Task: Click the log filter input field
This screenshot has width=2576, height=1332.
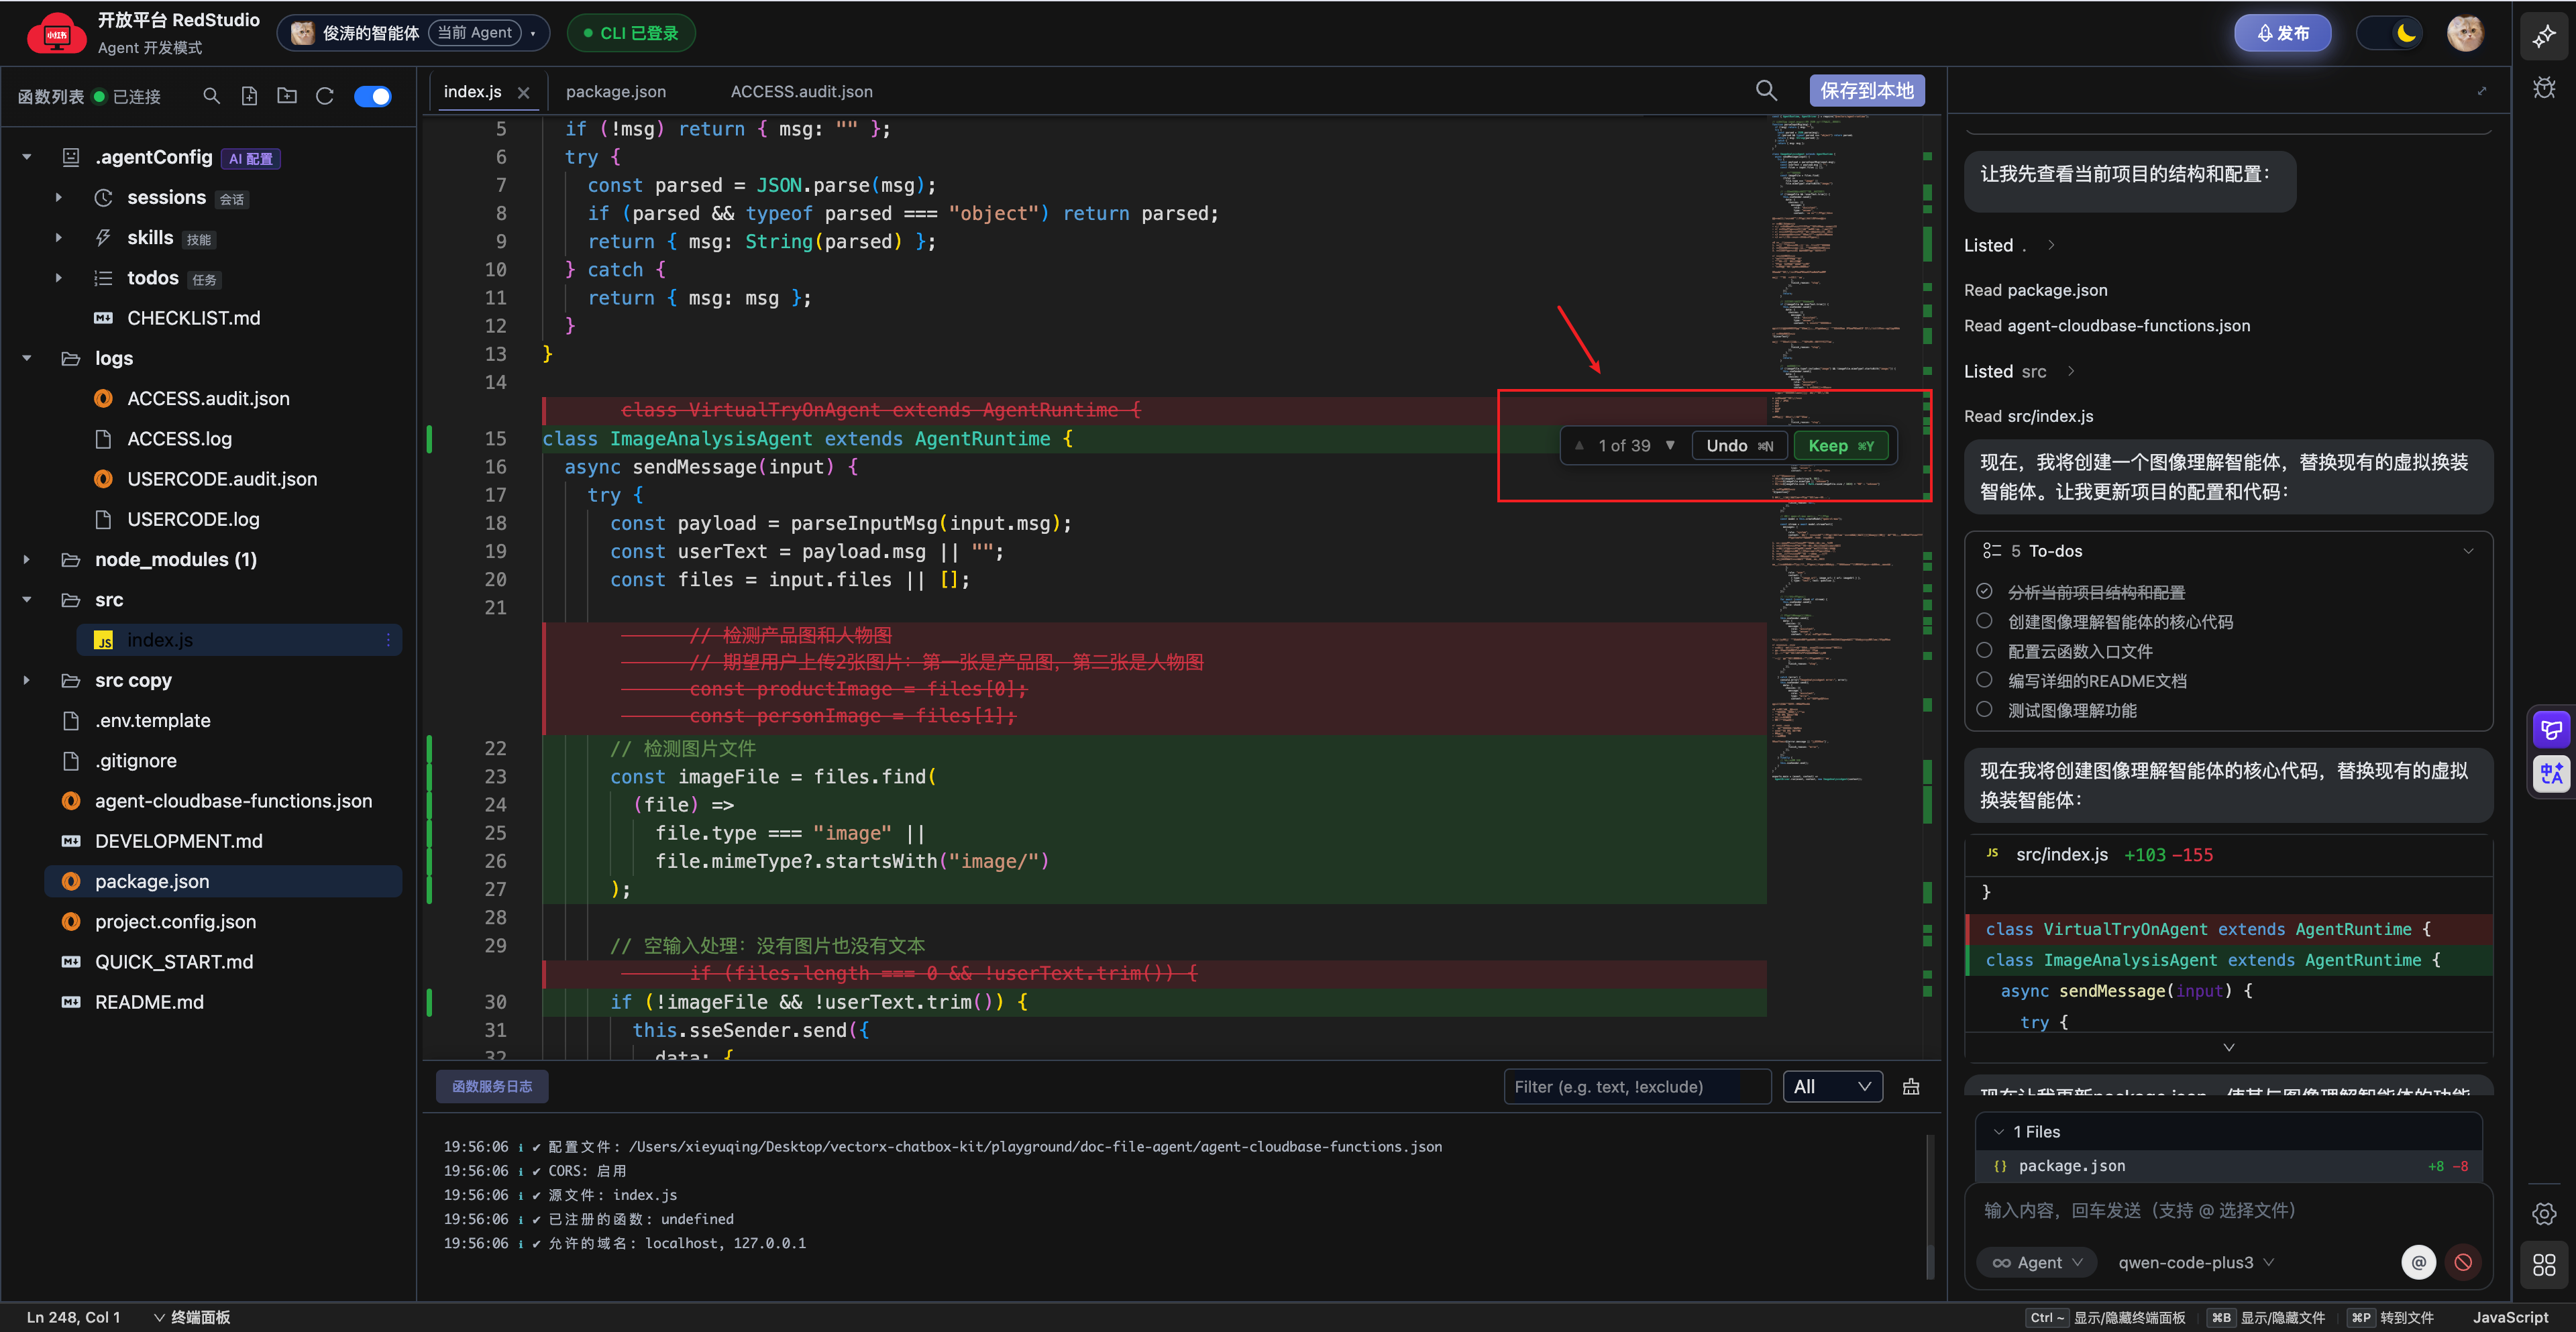Action: (x=1637, y=1087)
